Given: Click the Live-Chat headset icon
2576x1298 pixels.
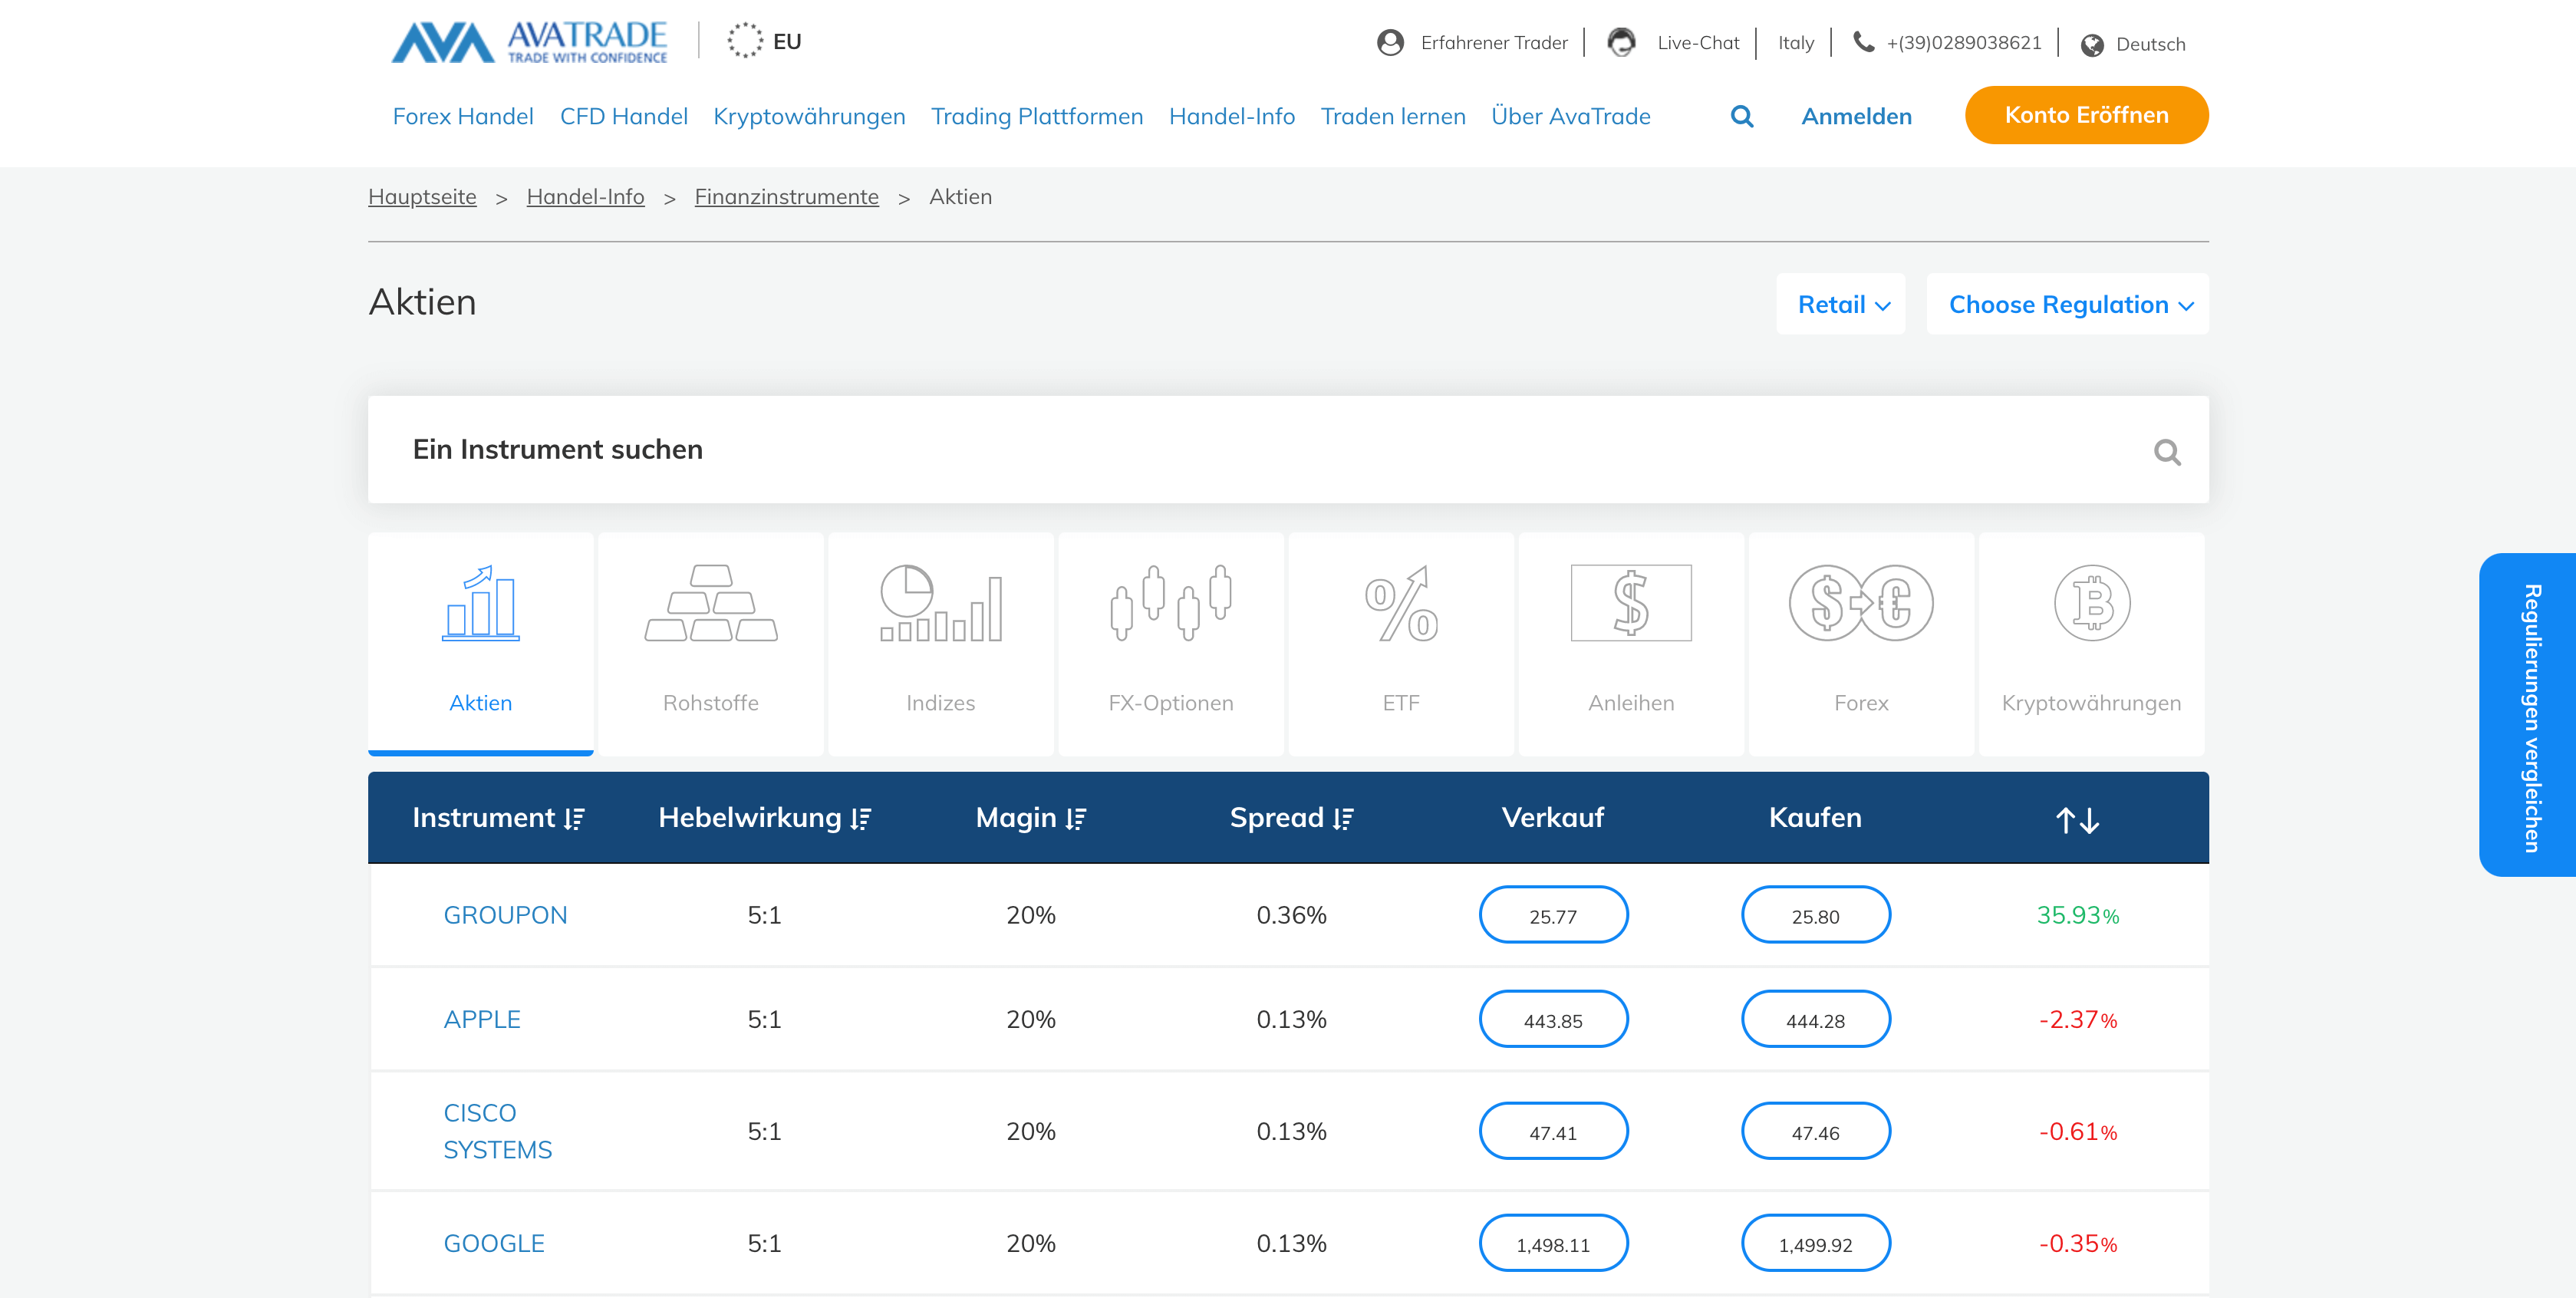Looking at the screenshot, I should point(1621,42).
